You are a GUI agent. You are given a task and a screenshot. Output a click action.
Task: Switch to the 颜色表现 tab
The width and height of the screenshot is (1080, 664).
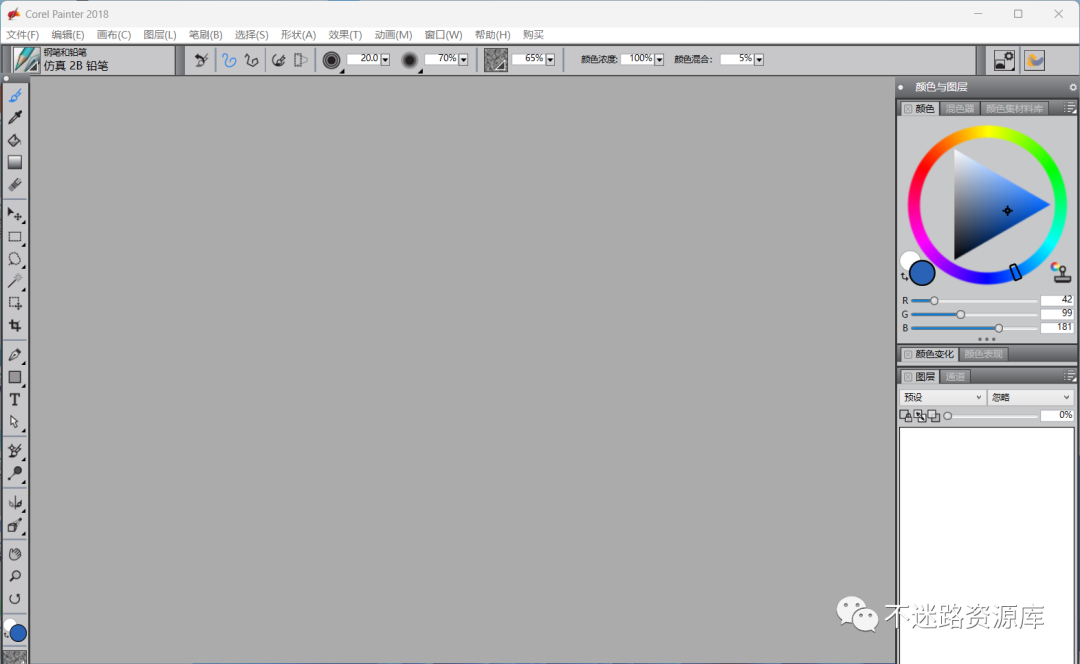(984, 354)
